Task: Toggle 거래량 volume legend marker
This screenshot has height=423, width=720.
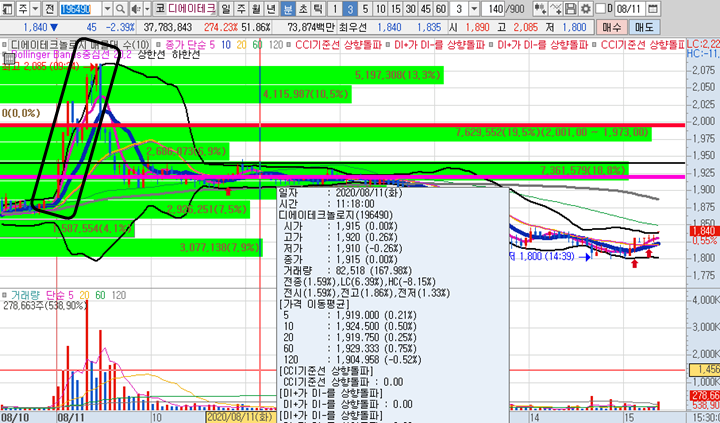Action: click(x=5, y=295)
